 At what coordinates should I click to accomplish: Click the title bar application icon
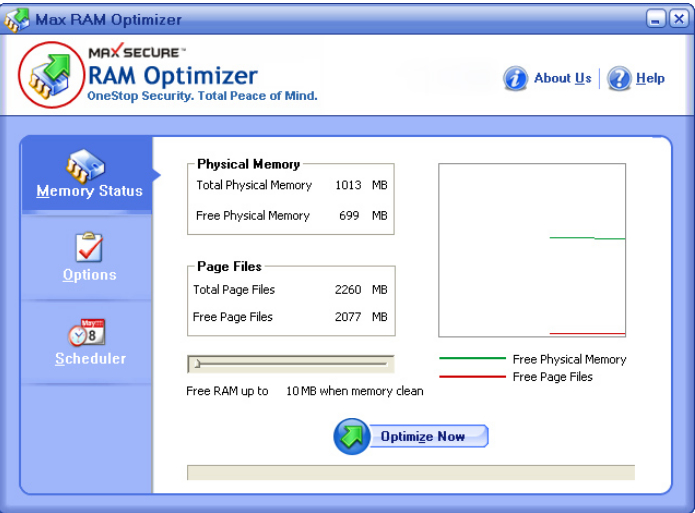pos(17,20)
